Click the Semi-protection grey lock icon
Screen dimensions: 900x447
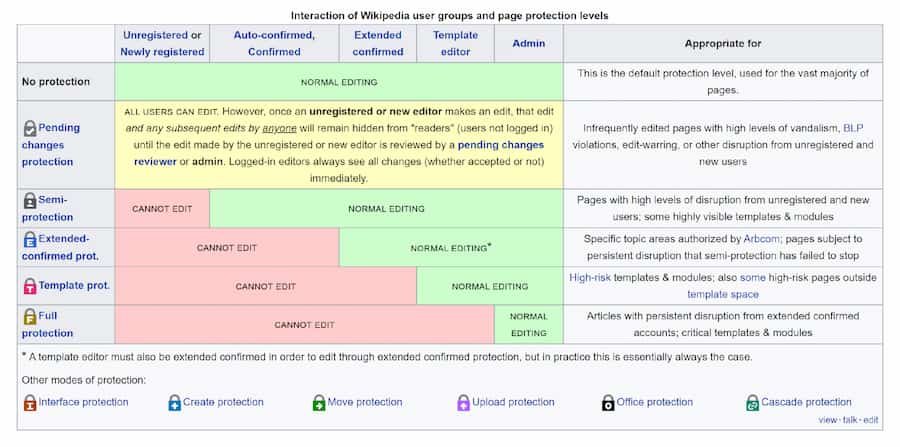30,200
